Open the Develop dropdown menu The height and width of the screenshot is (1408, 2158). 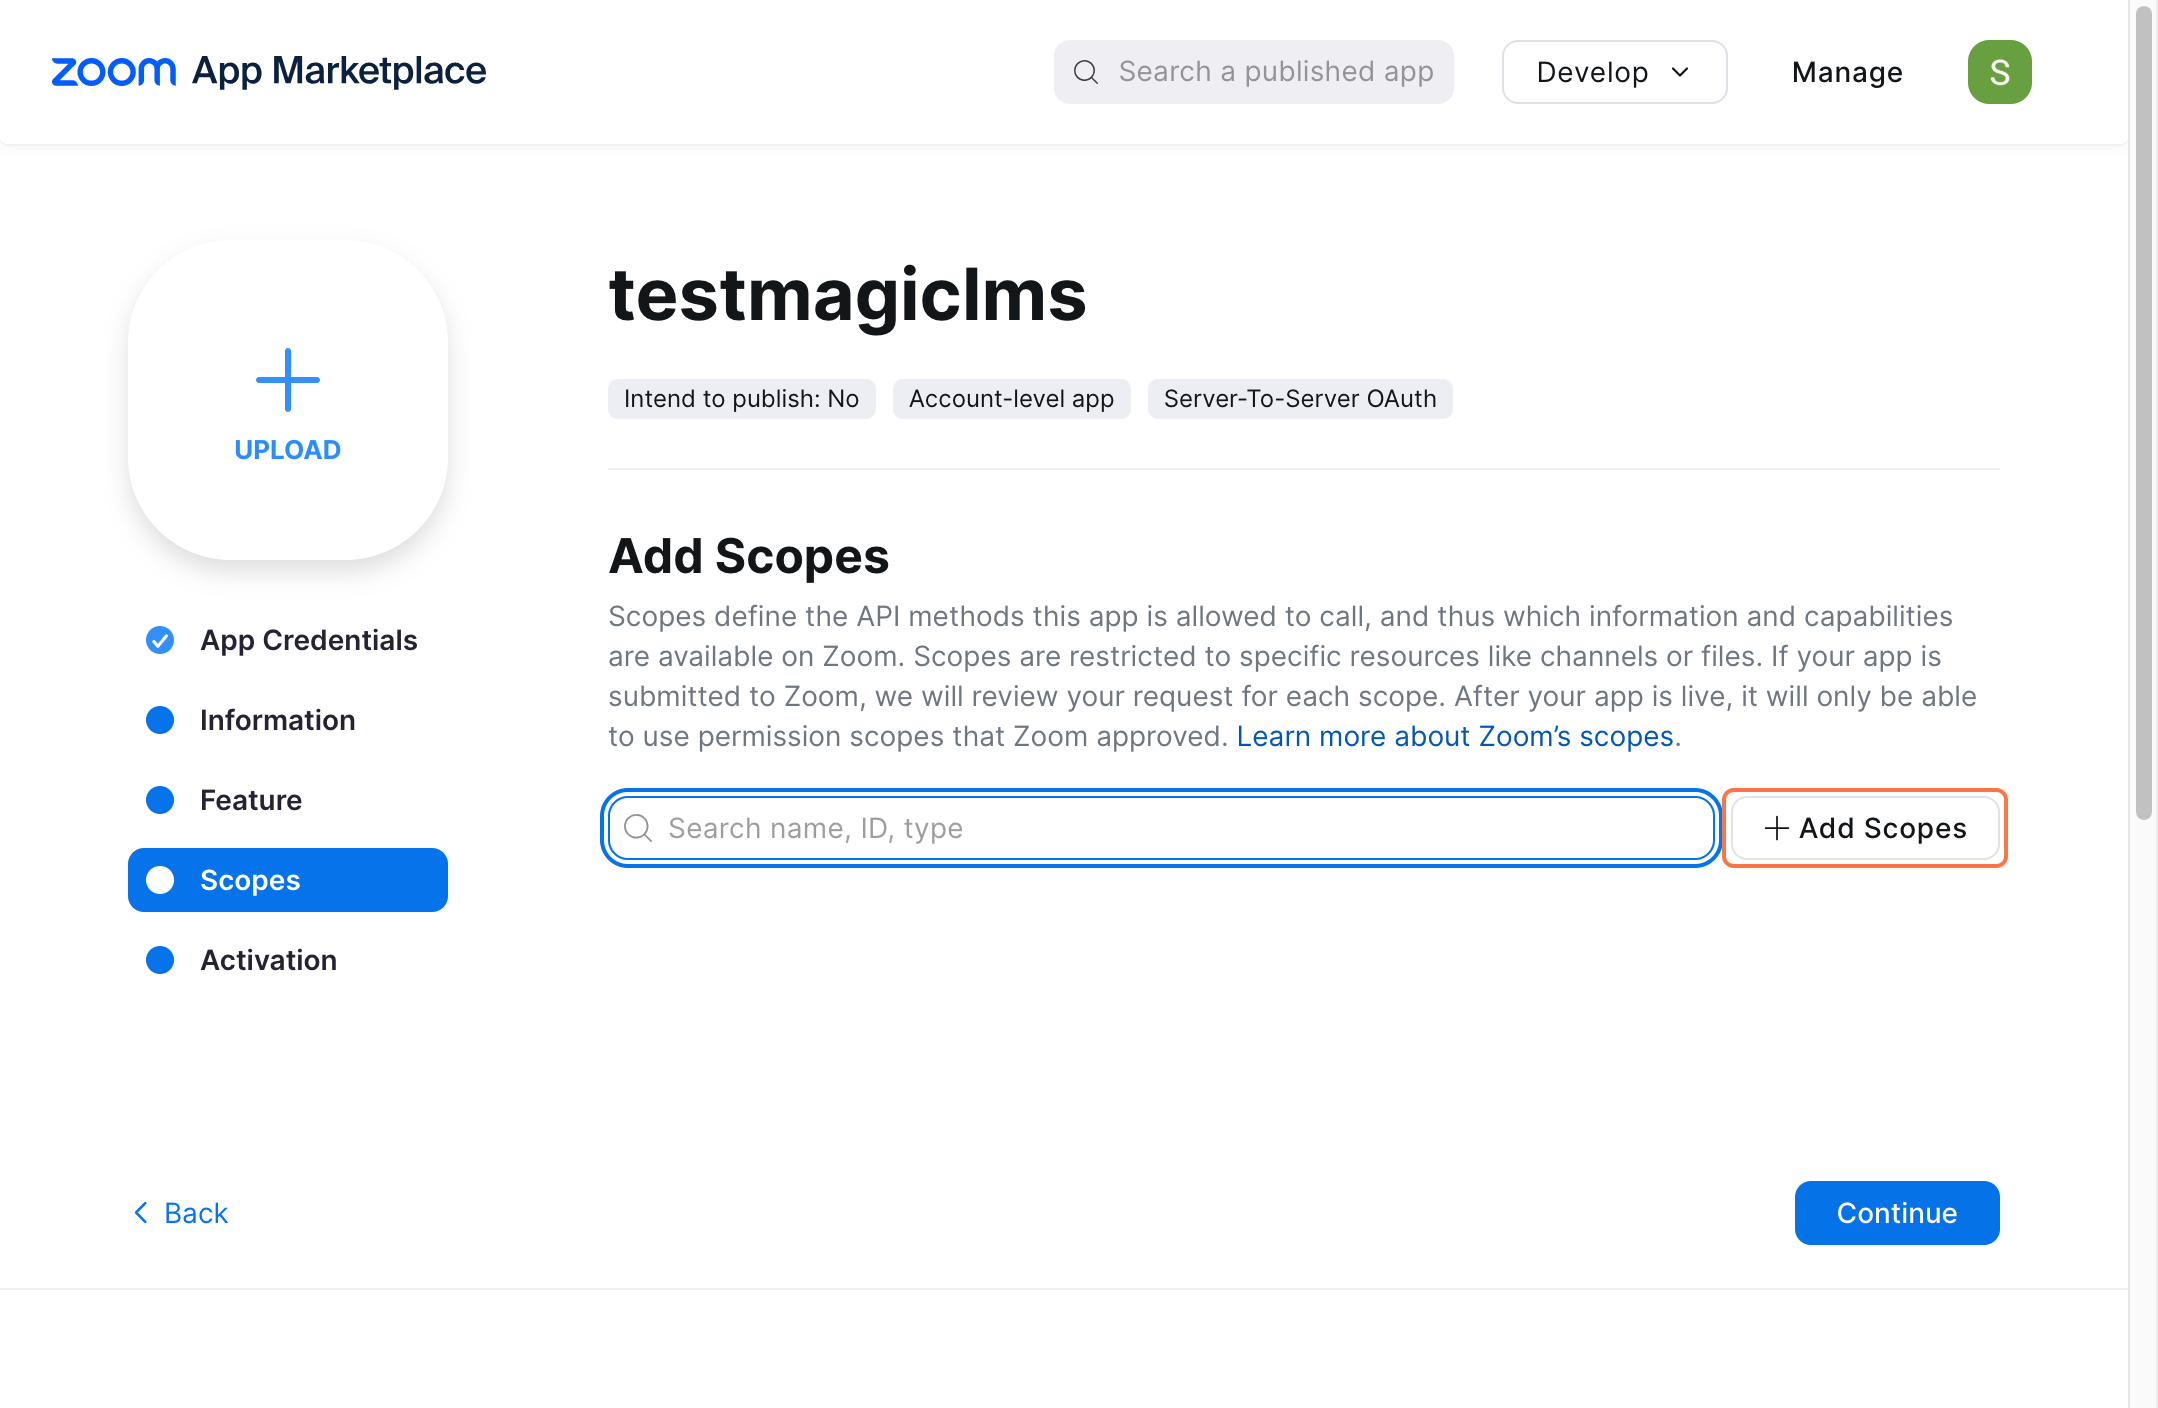coord(1614,72)
